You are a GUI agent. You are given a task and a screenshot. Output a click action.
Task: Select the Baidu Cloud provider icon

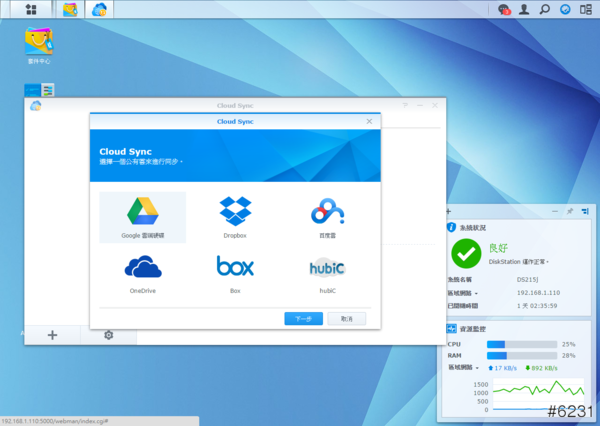326,216
